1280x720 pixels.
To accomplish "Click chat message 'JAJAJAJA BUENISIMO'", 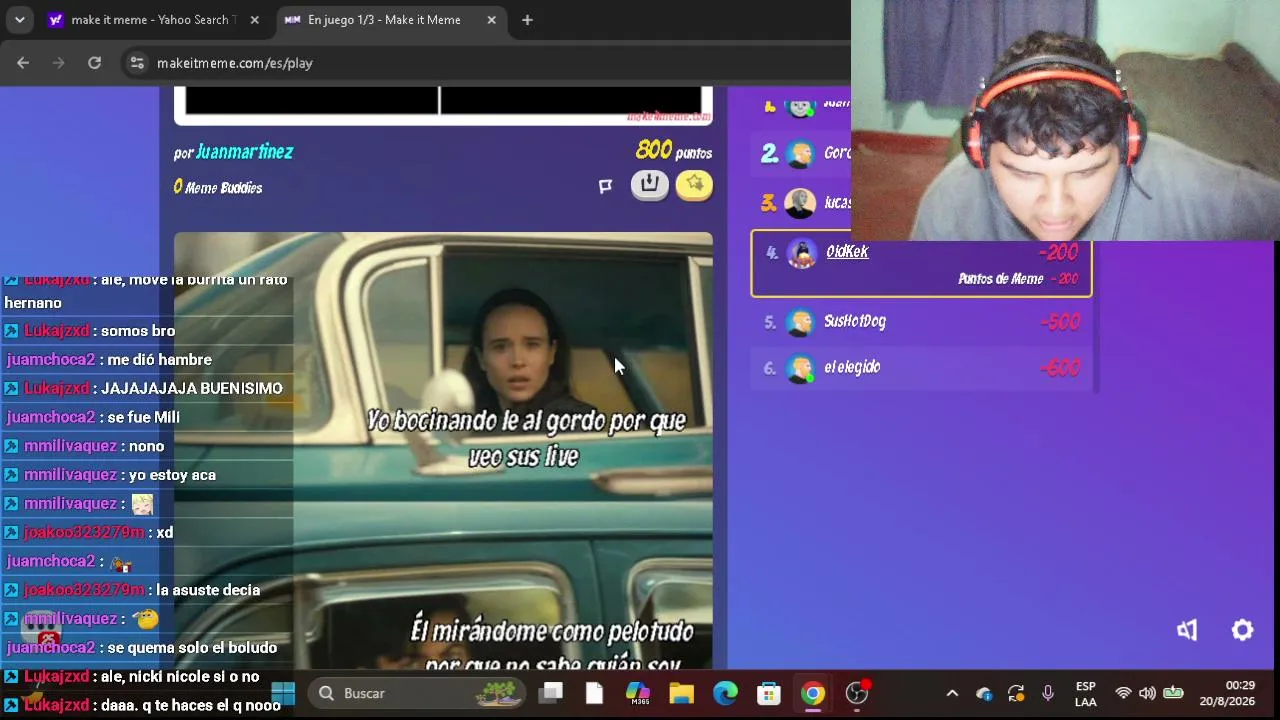I will 192,389.
